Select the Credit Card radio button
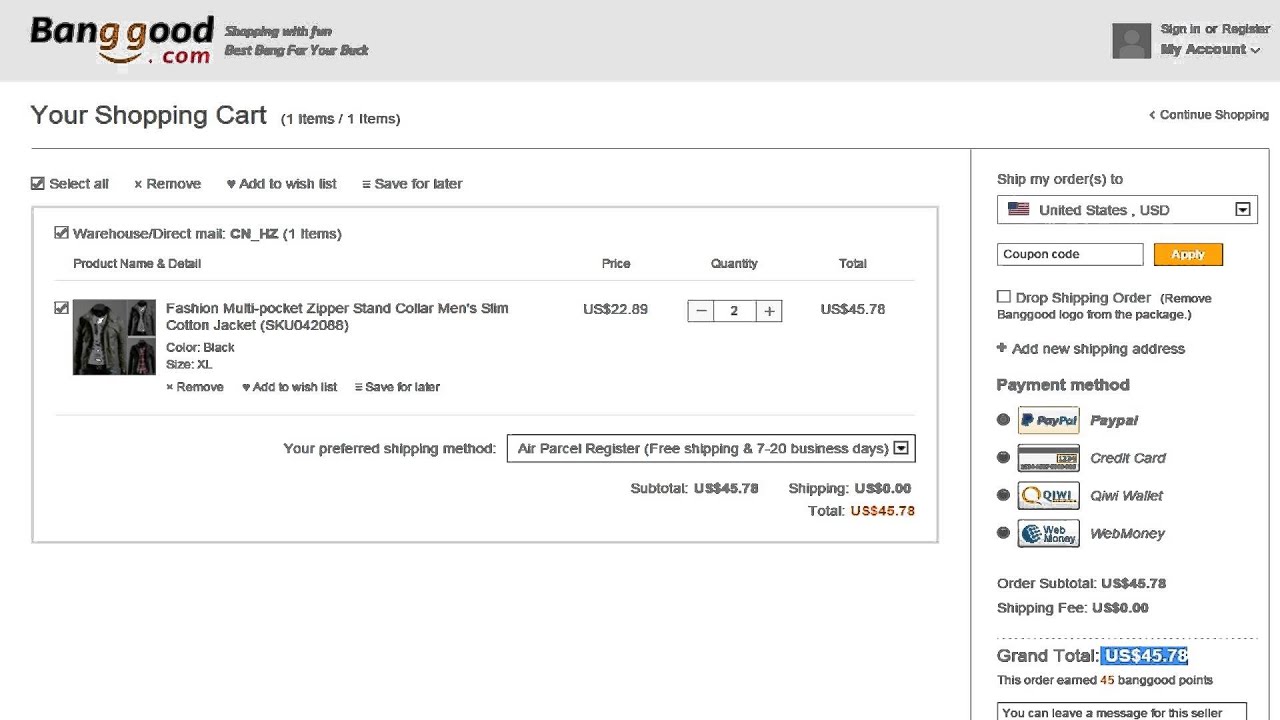 click(x=1003, y=457)
